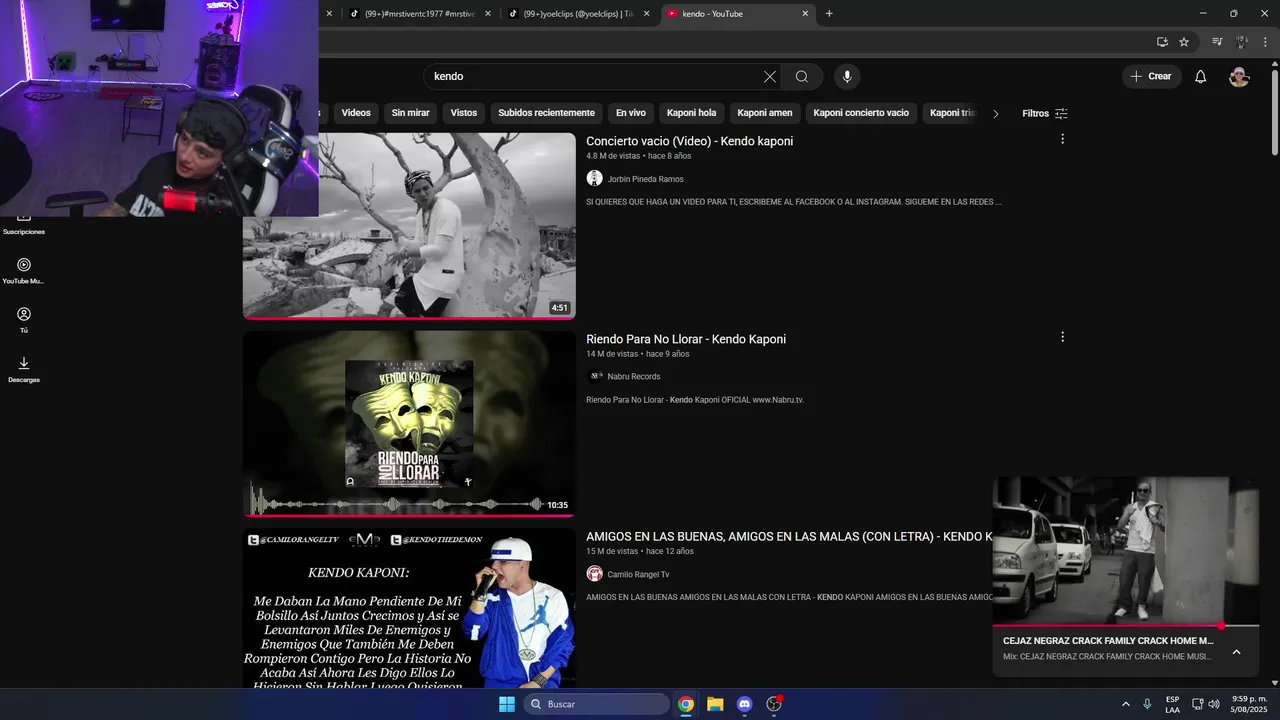
Task: Click the Crear create button
Action: [x=1151, y=77]
